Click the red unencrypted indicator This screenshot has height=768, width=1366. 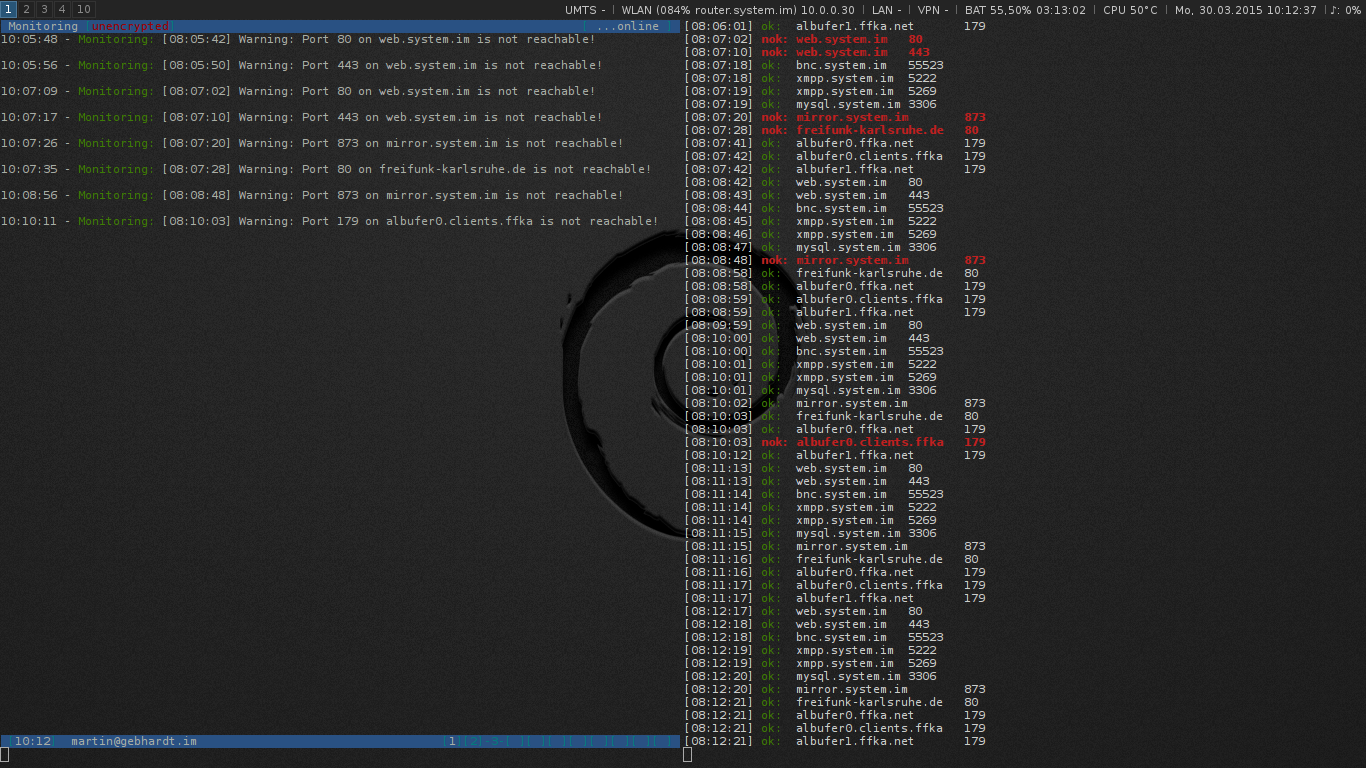pos(130,26)
